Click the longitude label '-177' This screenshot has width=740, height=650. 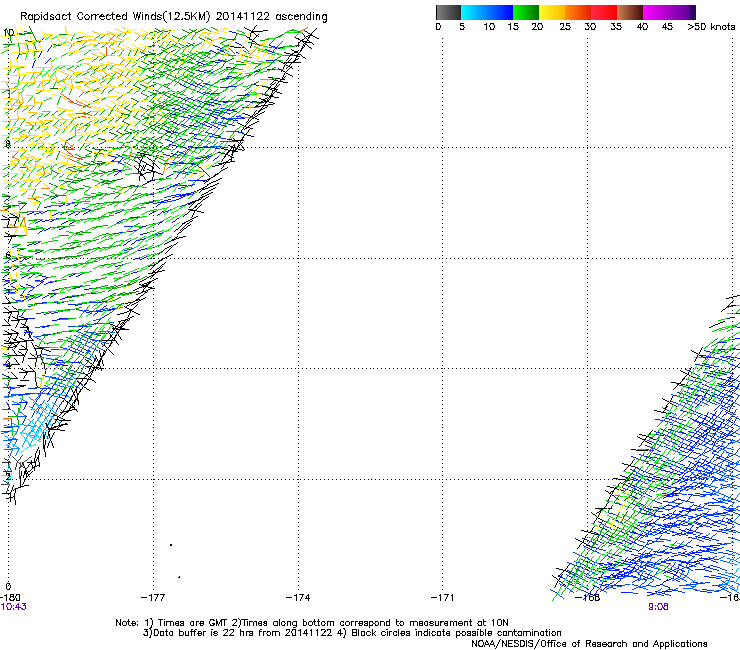(x=153, y=598)
